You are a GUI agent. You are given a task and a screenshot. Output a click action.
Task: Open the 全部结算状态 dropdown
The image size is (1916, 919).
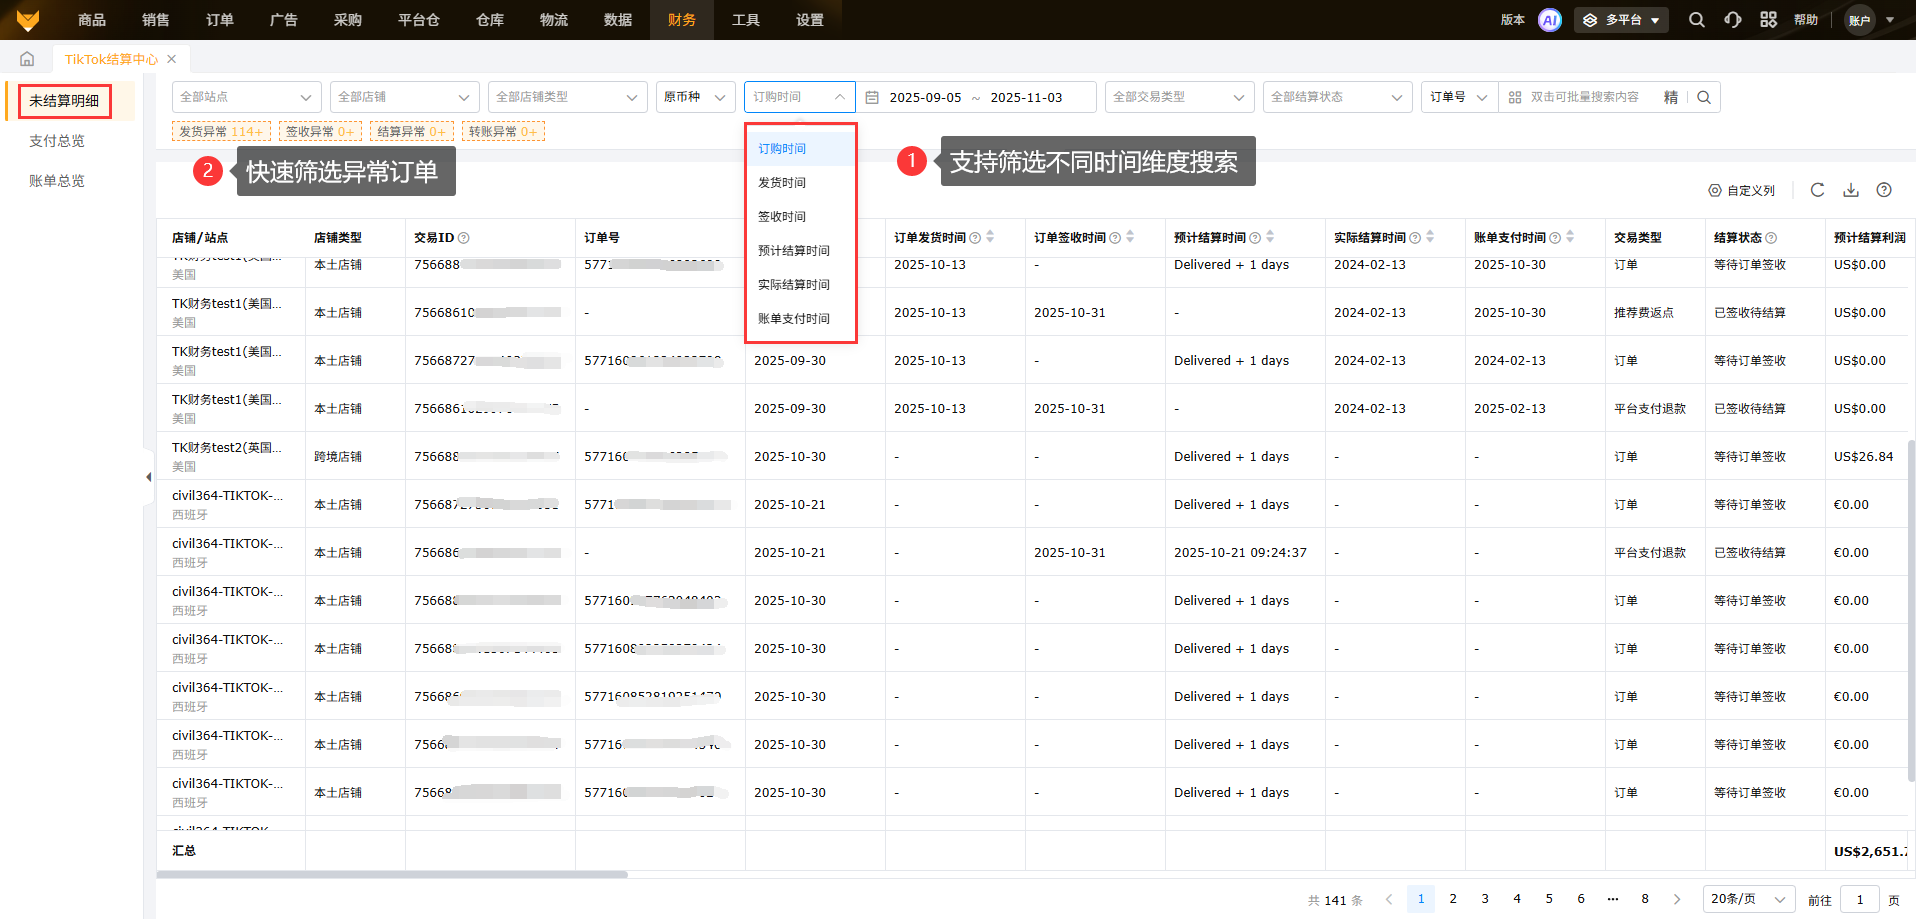1337,97
